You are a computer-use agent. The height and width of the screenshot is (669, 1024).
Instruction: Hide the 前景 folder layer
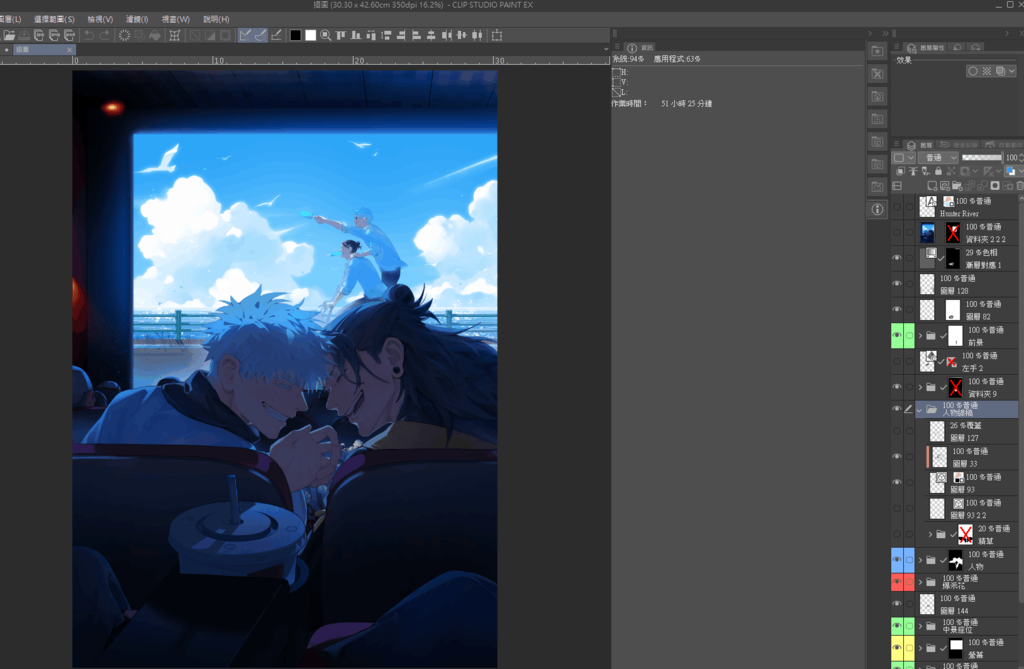click(x=897, y=335)
